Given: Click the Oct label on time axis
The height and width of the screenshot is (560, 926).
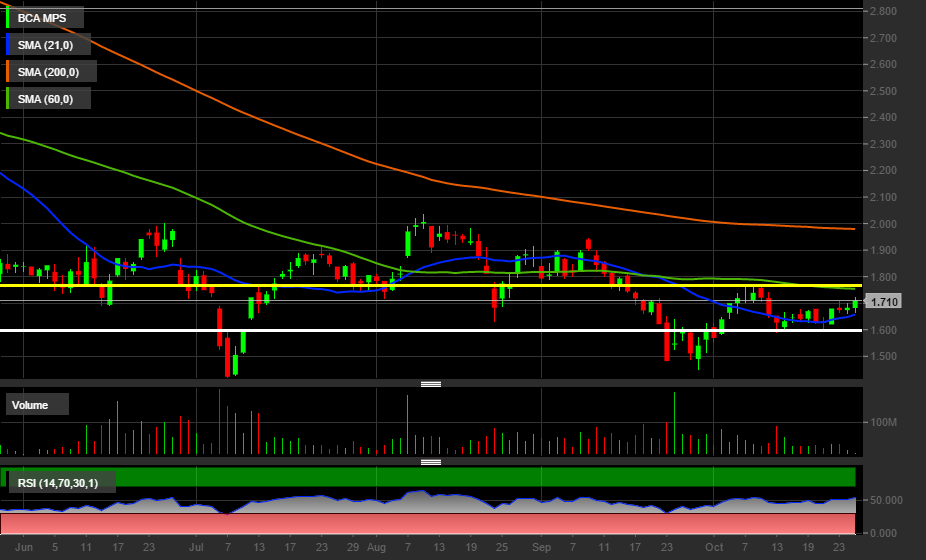Looking at the screenshot, I should pyautogui.click(x=714, y=547).
